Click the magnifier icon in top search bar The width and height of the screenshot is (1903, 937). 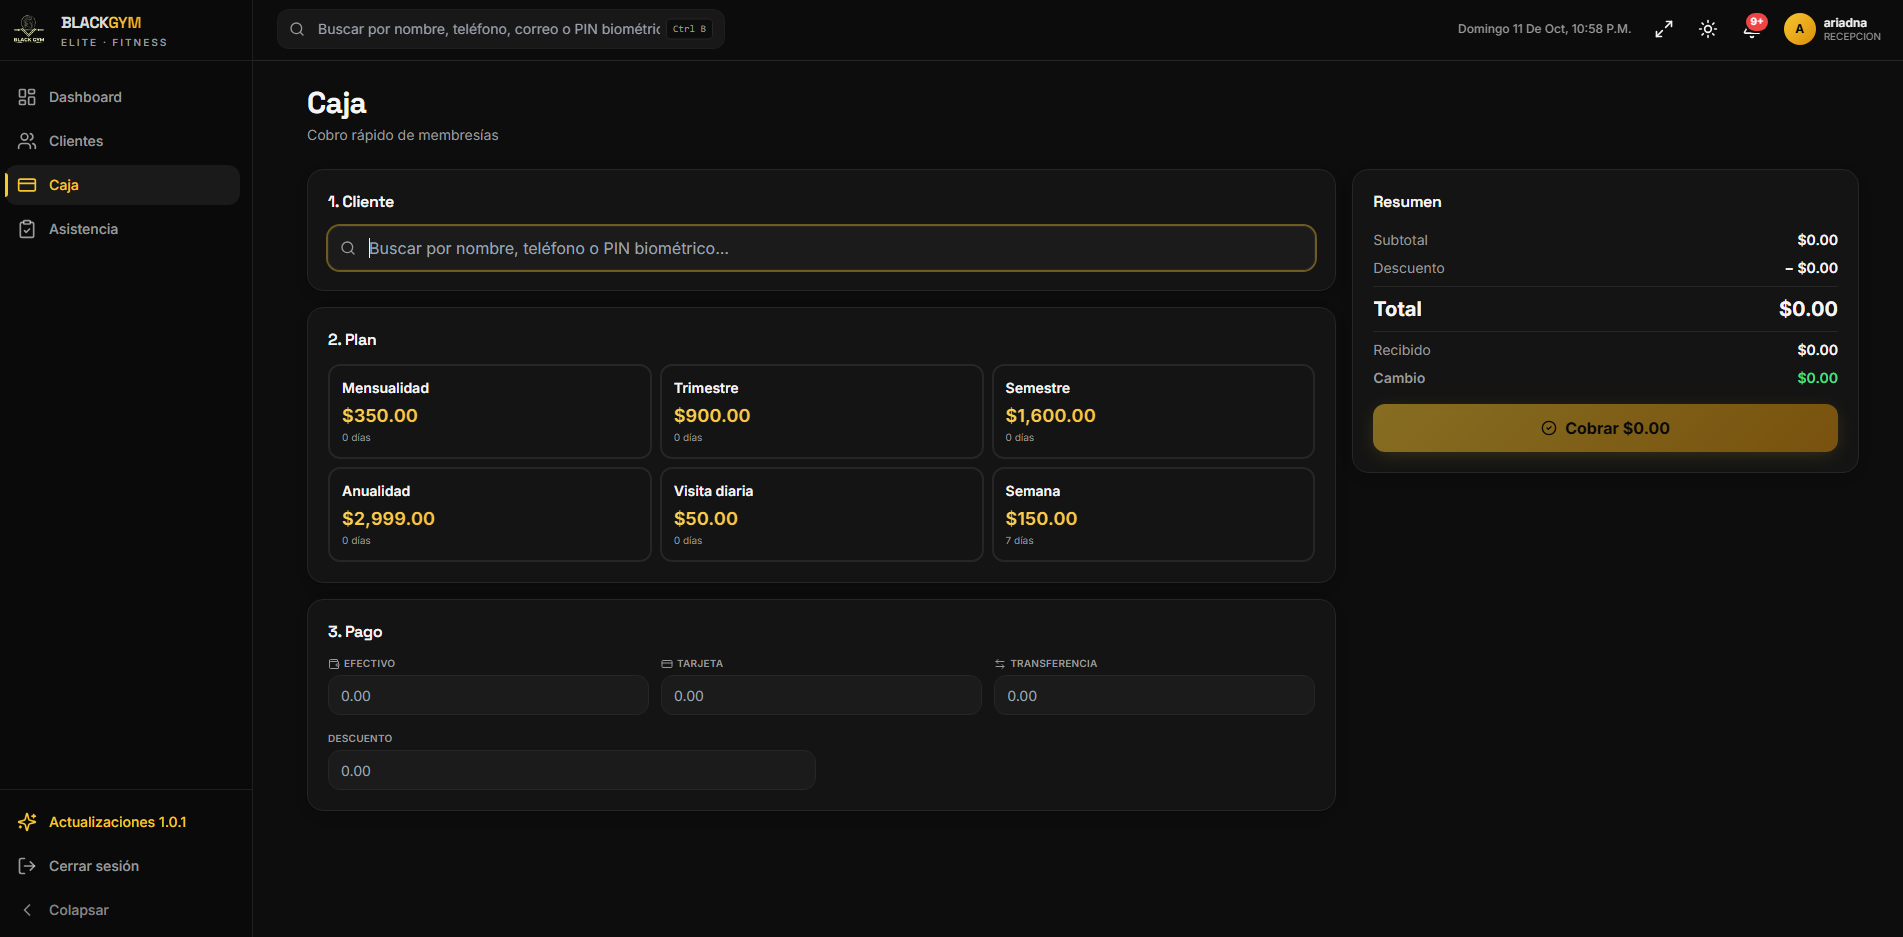pos(297,29)
